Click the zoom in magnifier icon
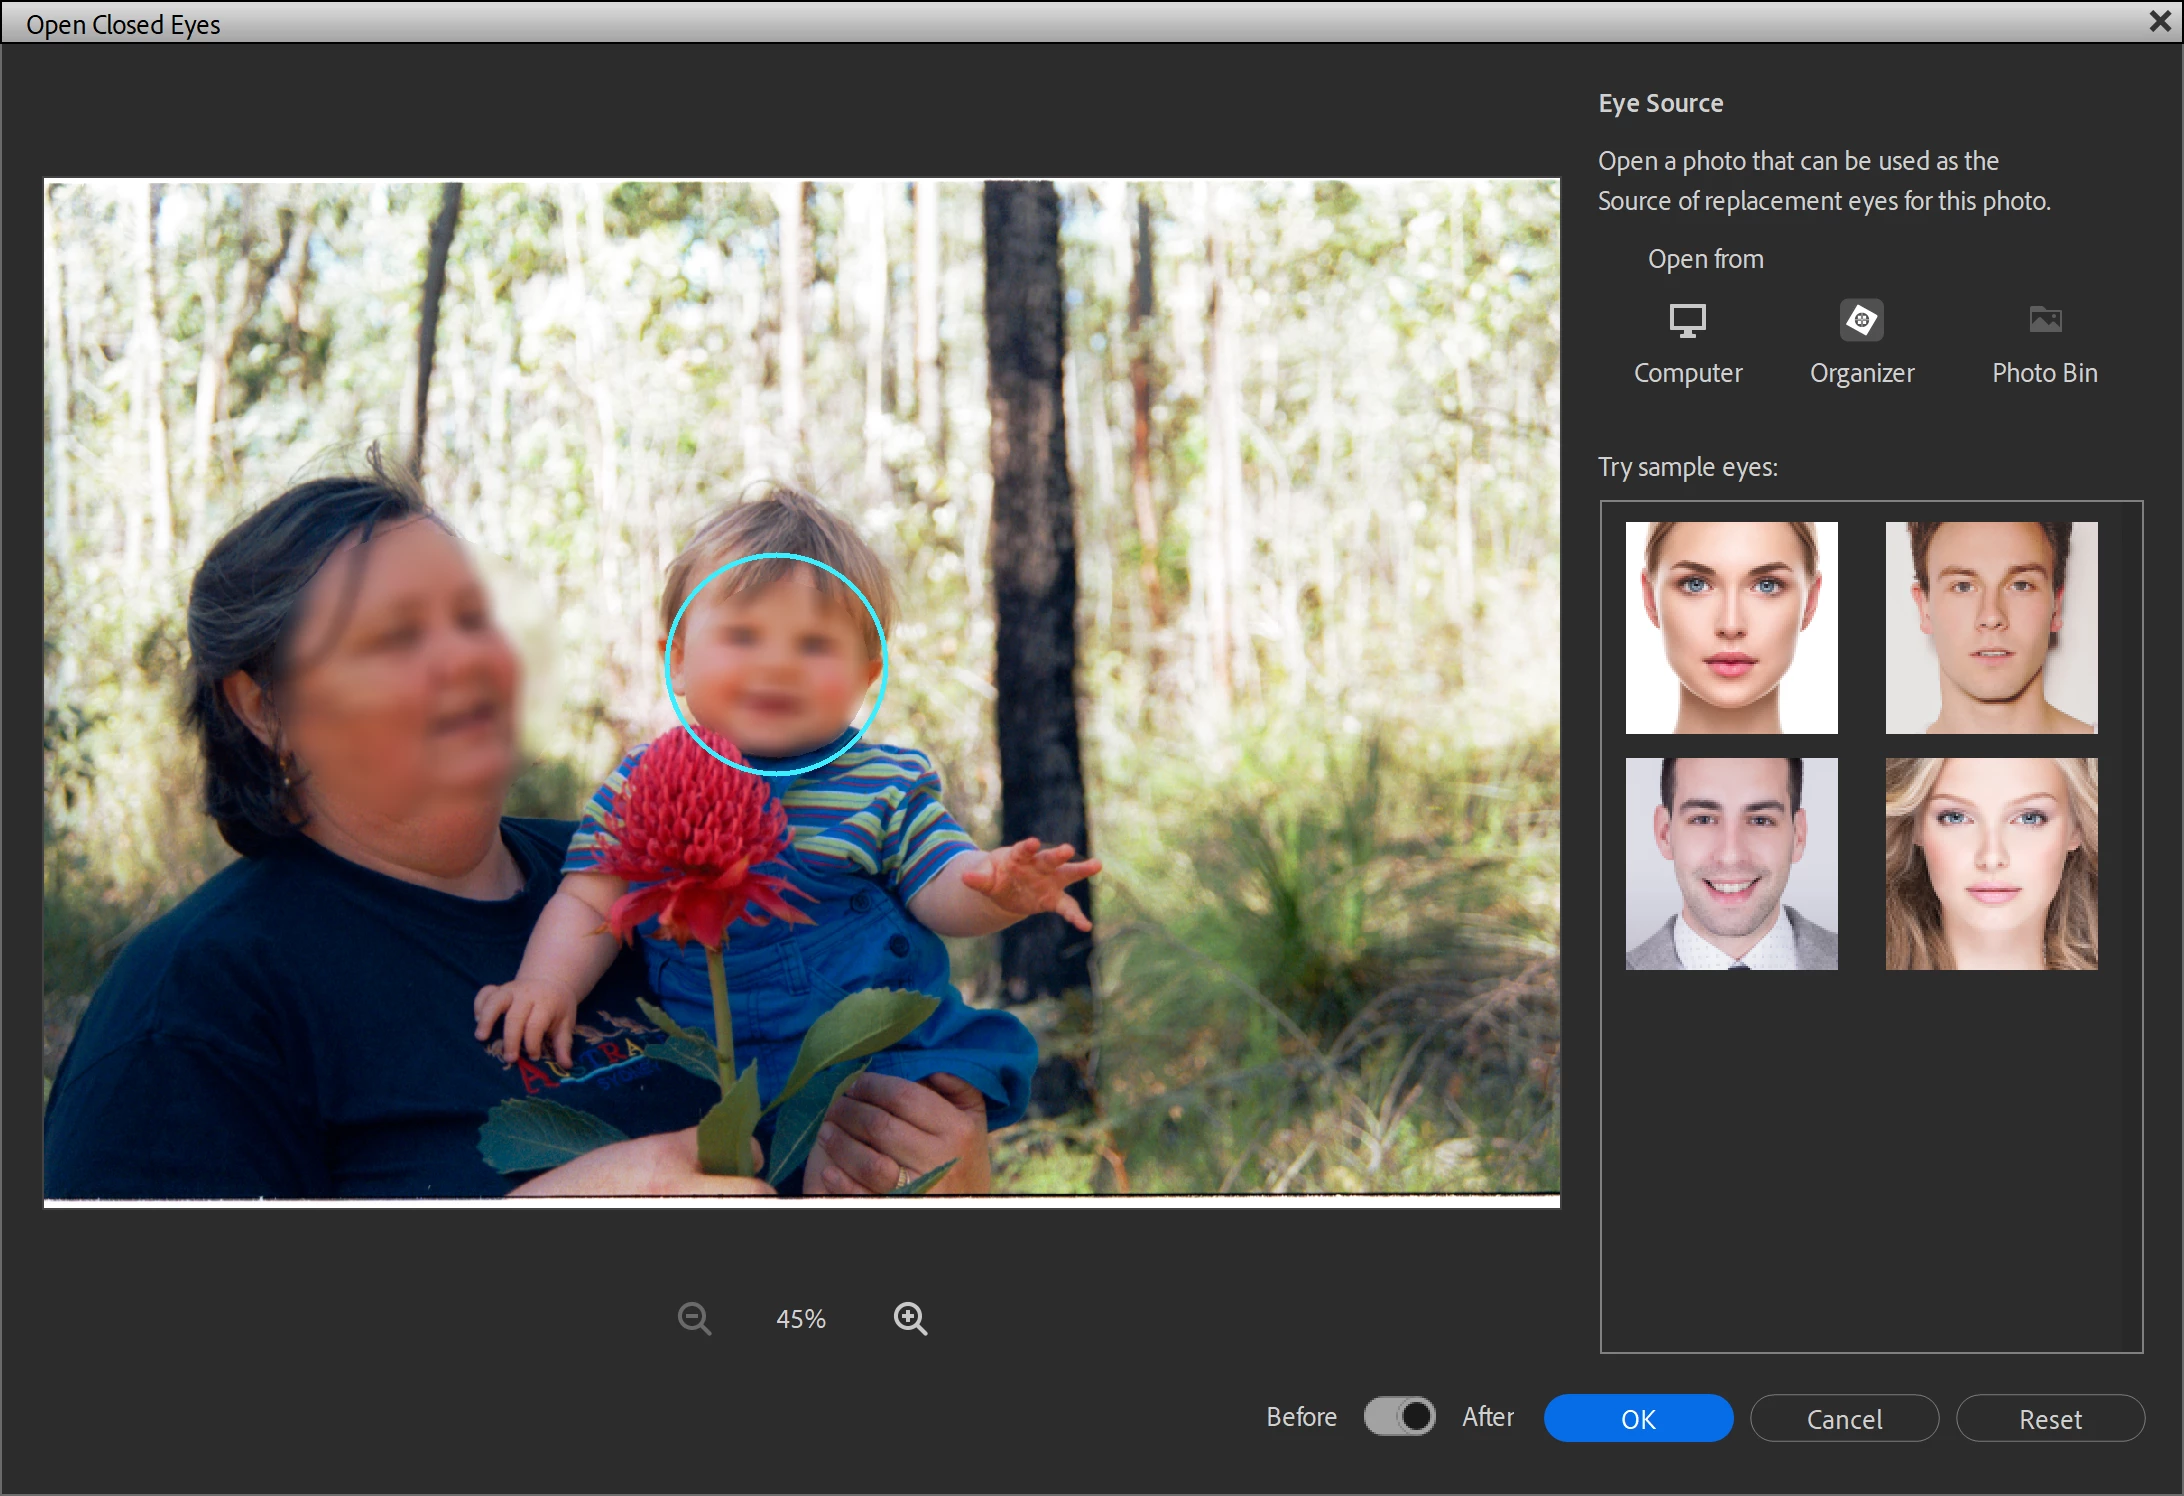This screenshot has height=1496, width=2184. [x=909, y=1318]
